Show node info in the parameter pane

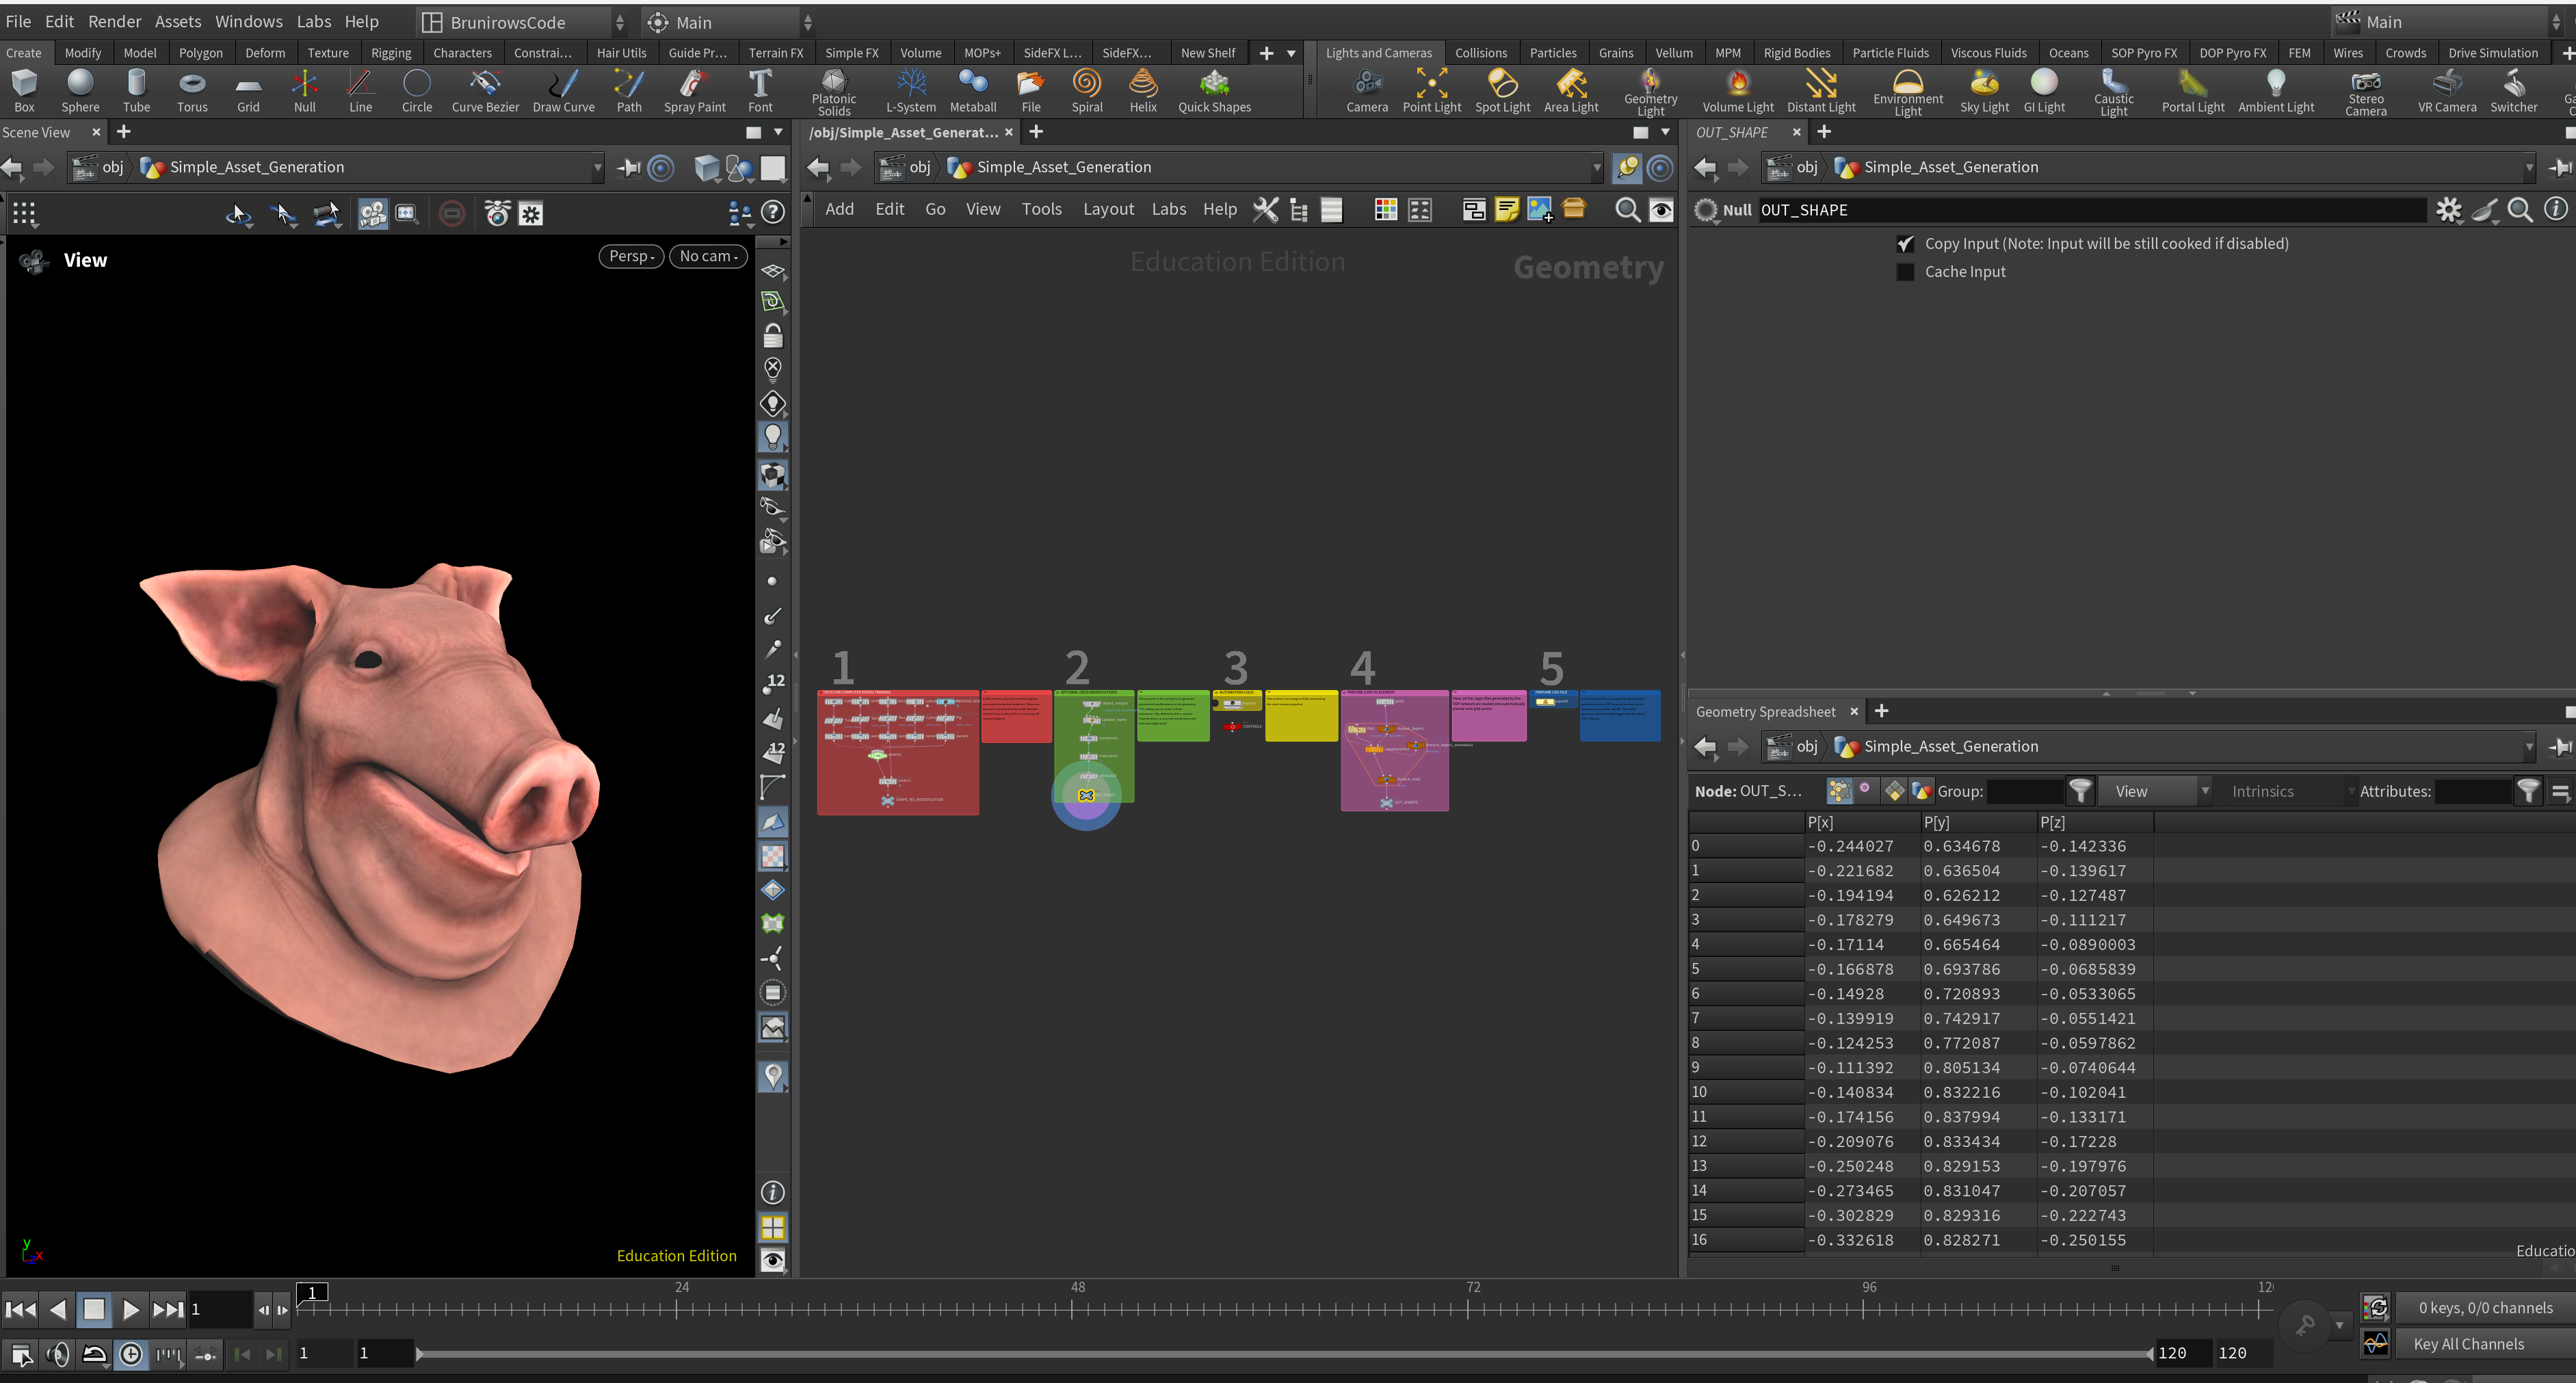click(2555, 209)
